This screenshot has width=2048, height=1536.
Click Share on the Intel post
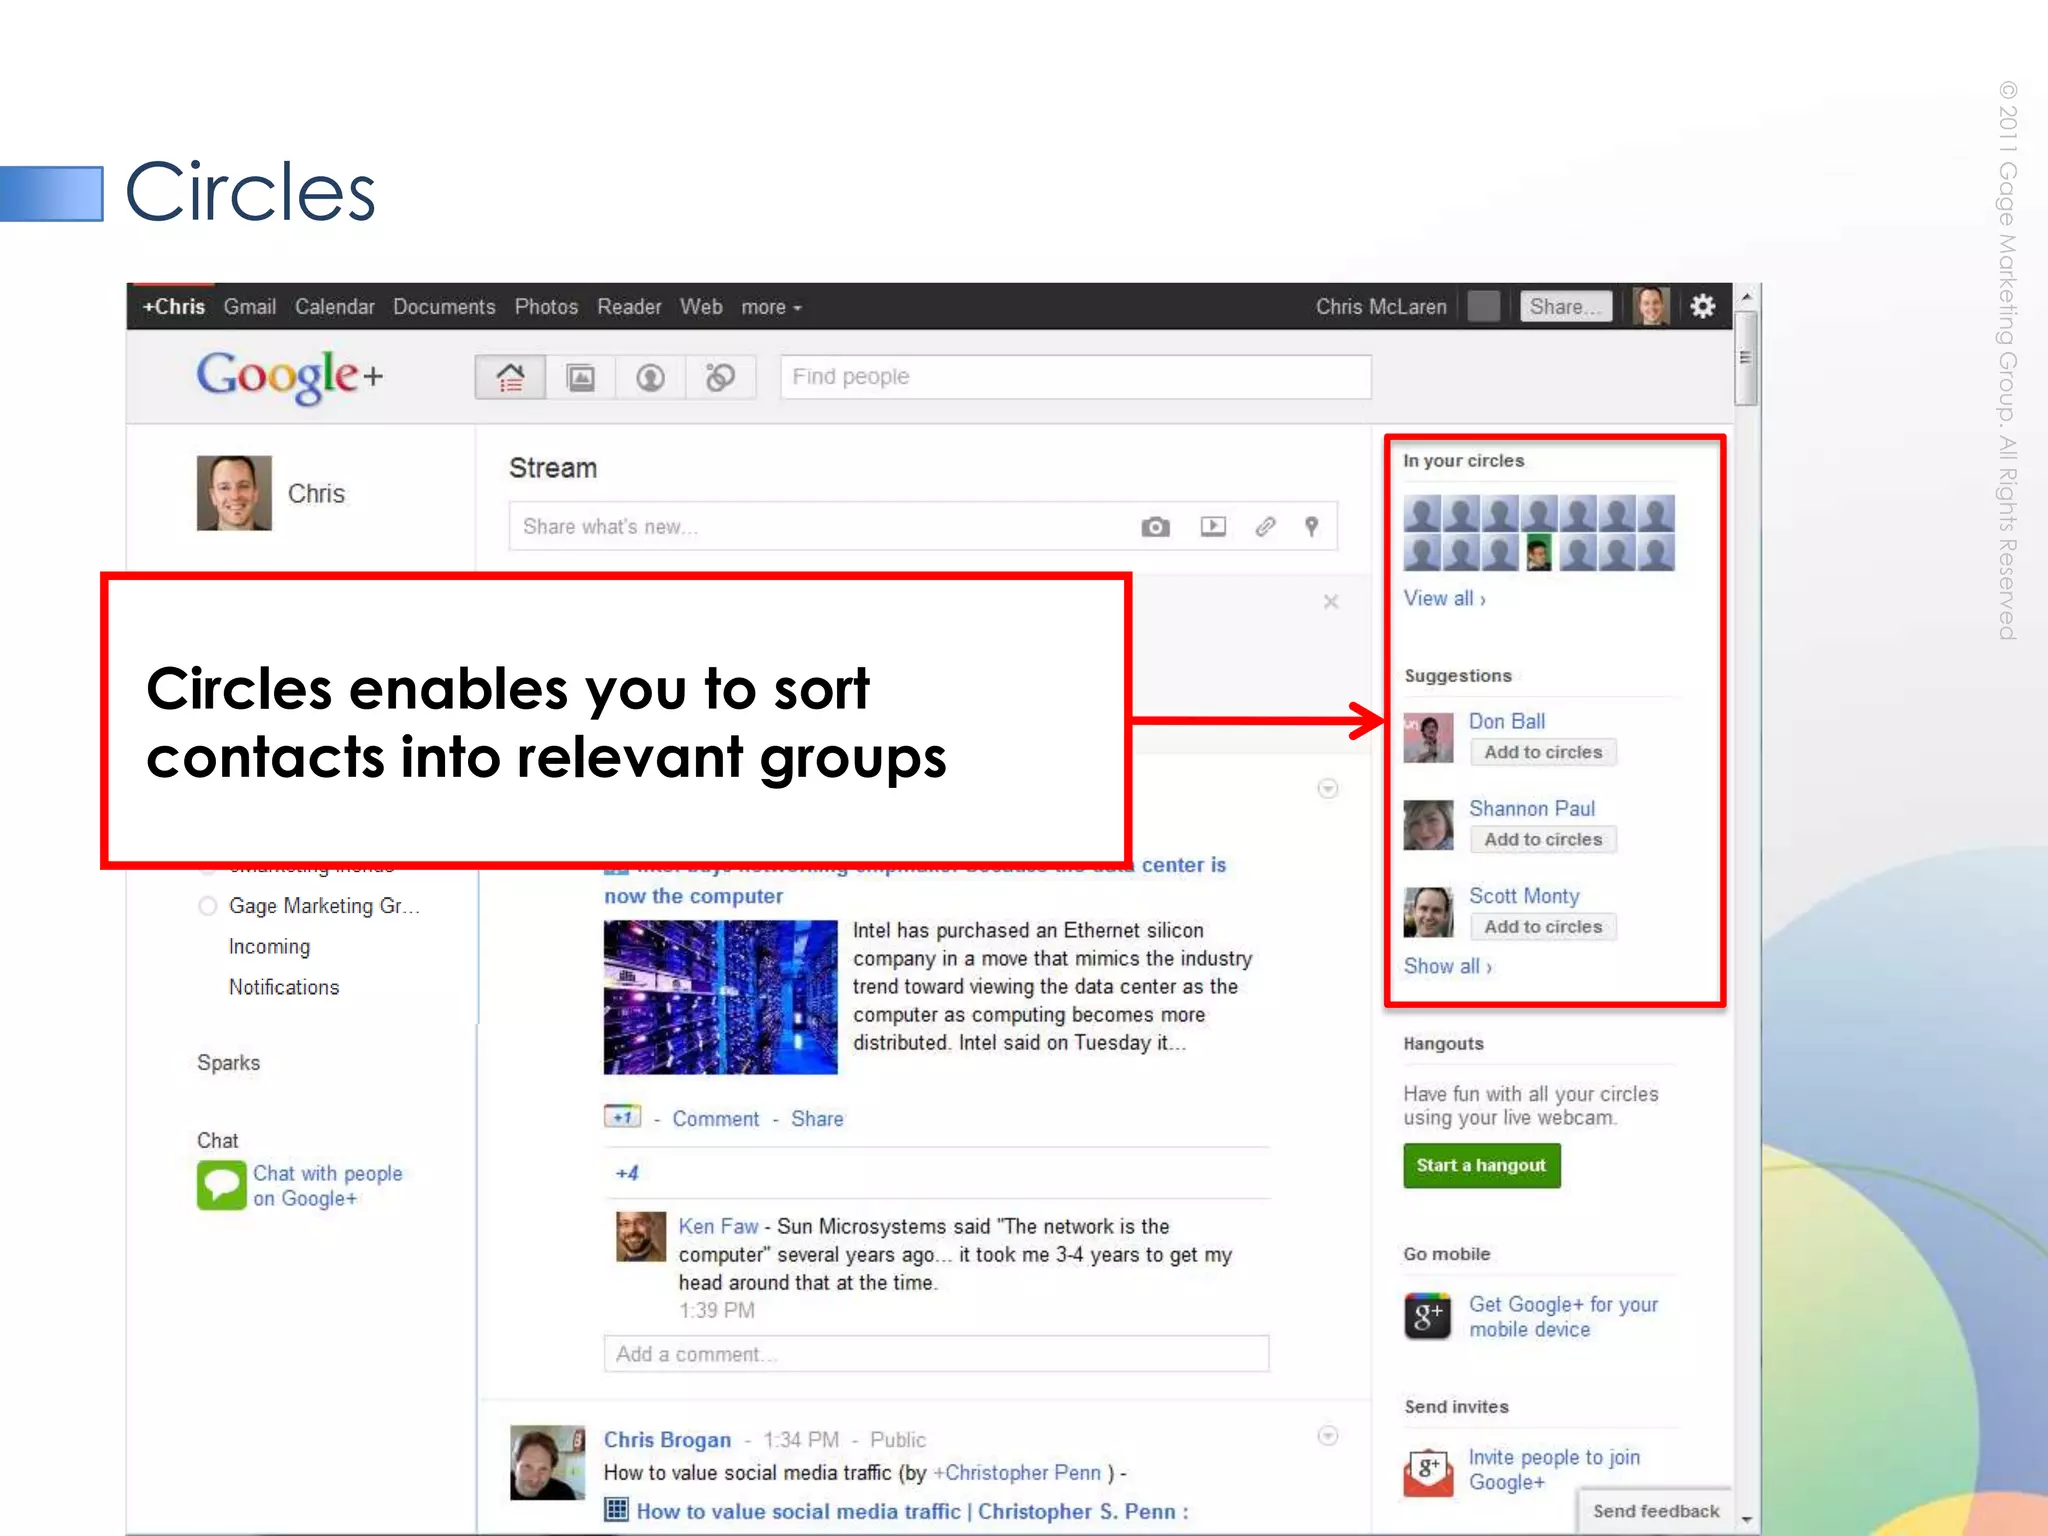click(x=817, y=1118)
